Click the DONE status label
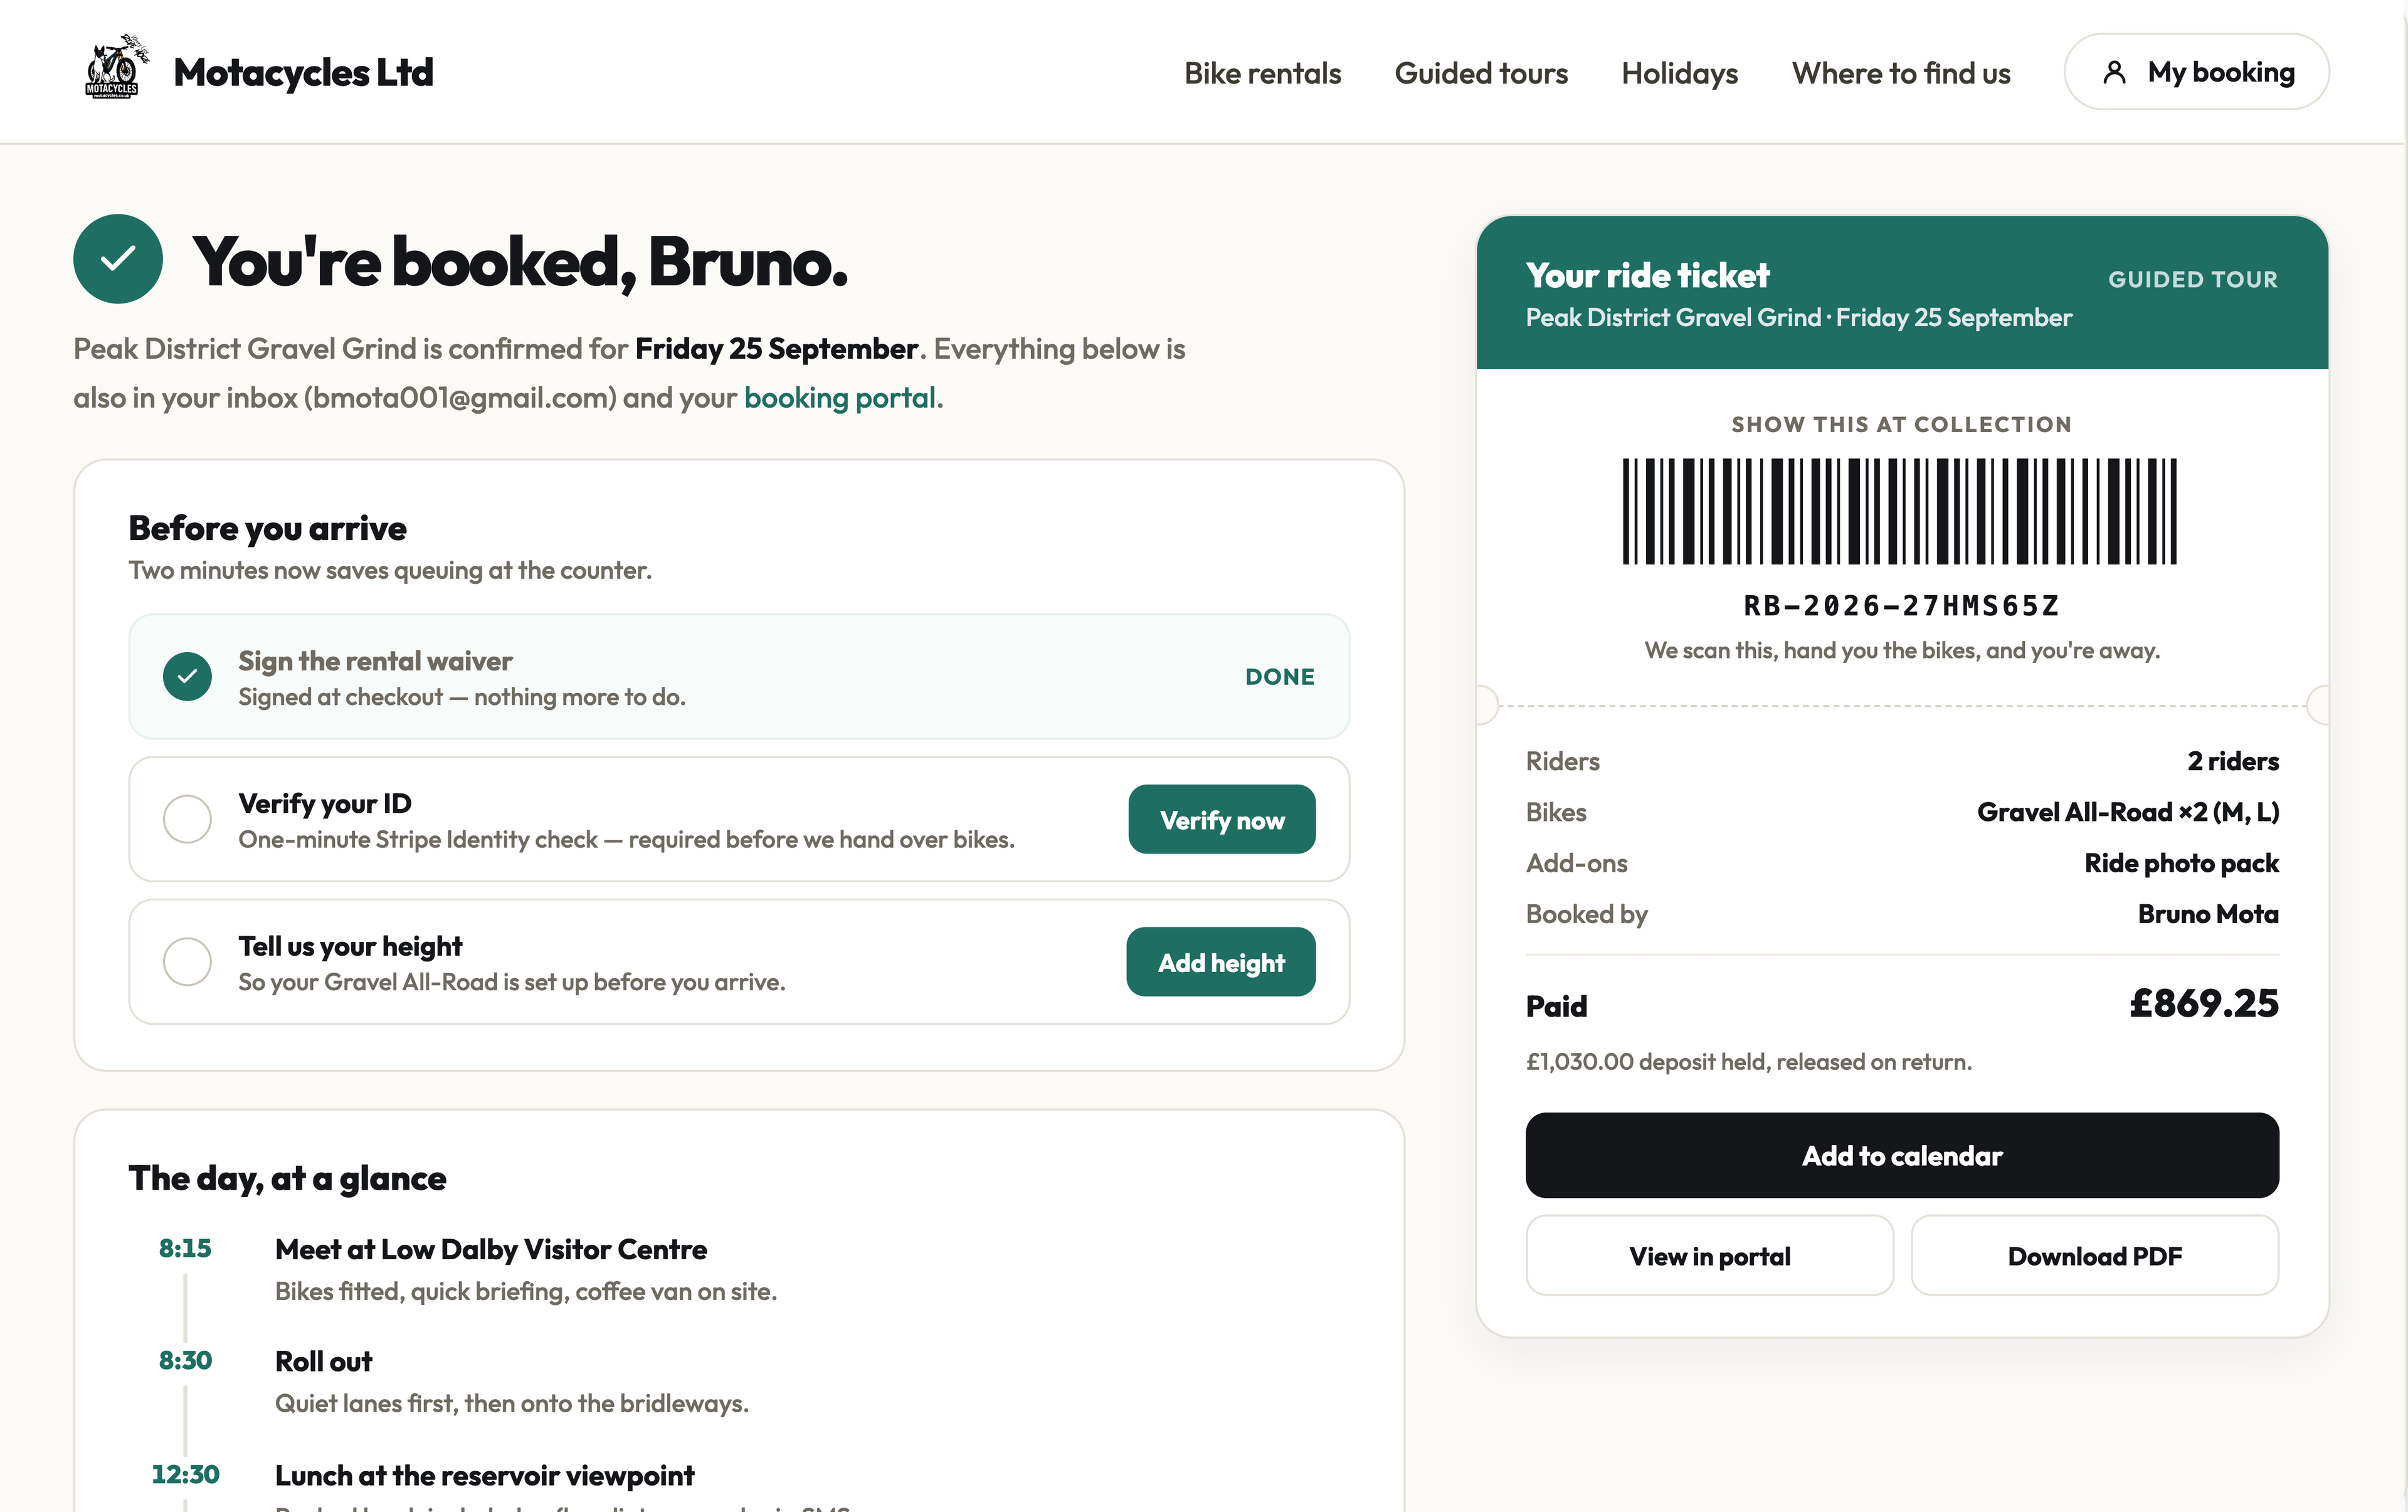The height and width of the screenshot is (1512, 2408). click(x=1280, y=677)
